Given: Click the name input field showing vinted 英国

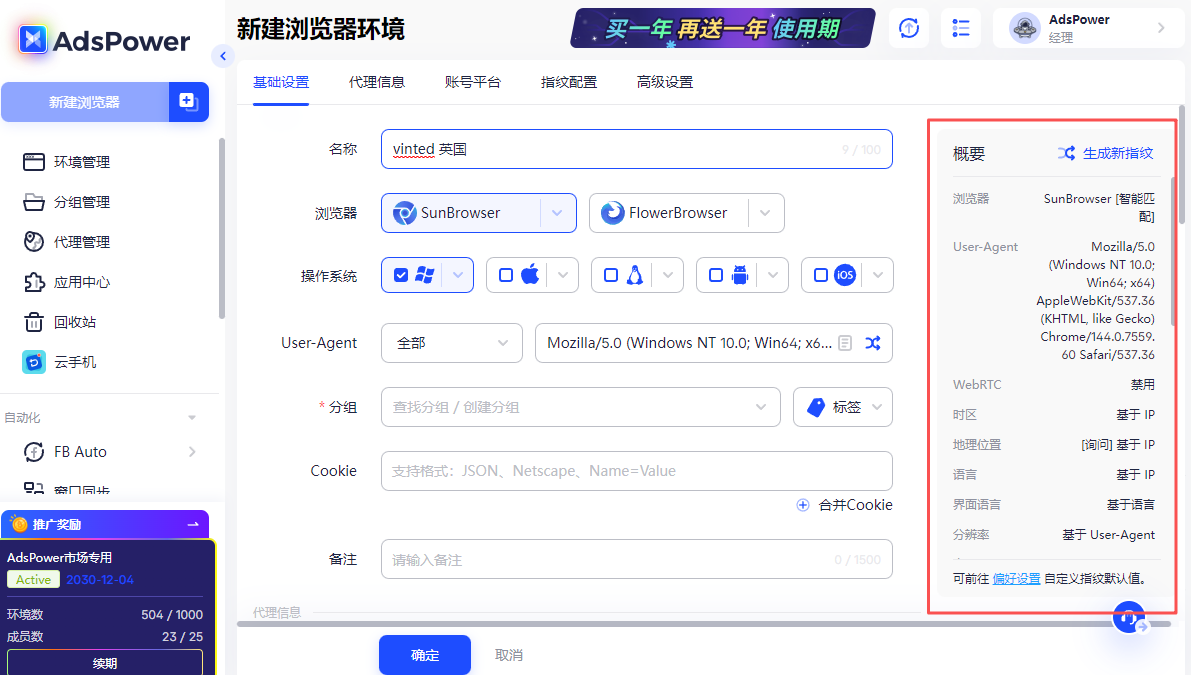Looking at the screenshot, I should (600, 148).
